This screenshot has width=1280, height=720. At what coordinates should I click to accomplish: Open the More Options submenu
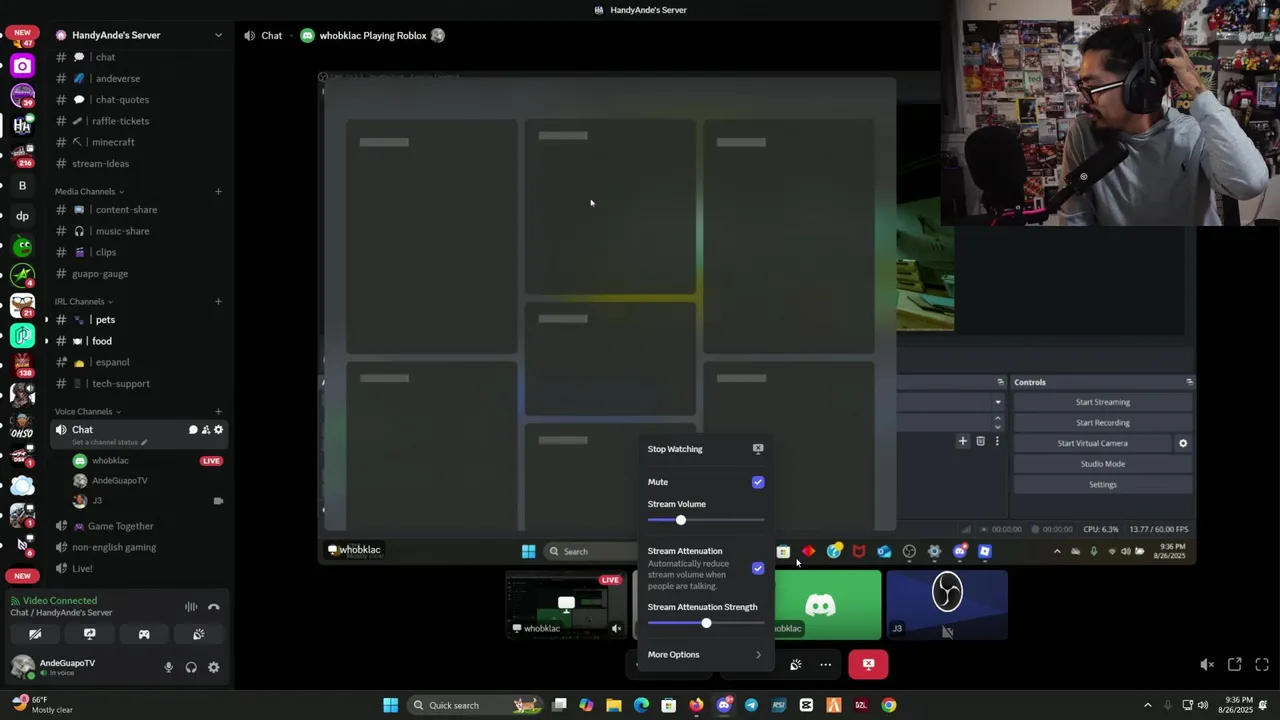click(705, 655)
